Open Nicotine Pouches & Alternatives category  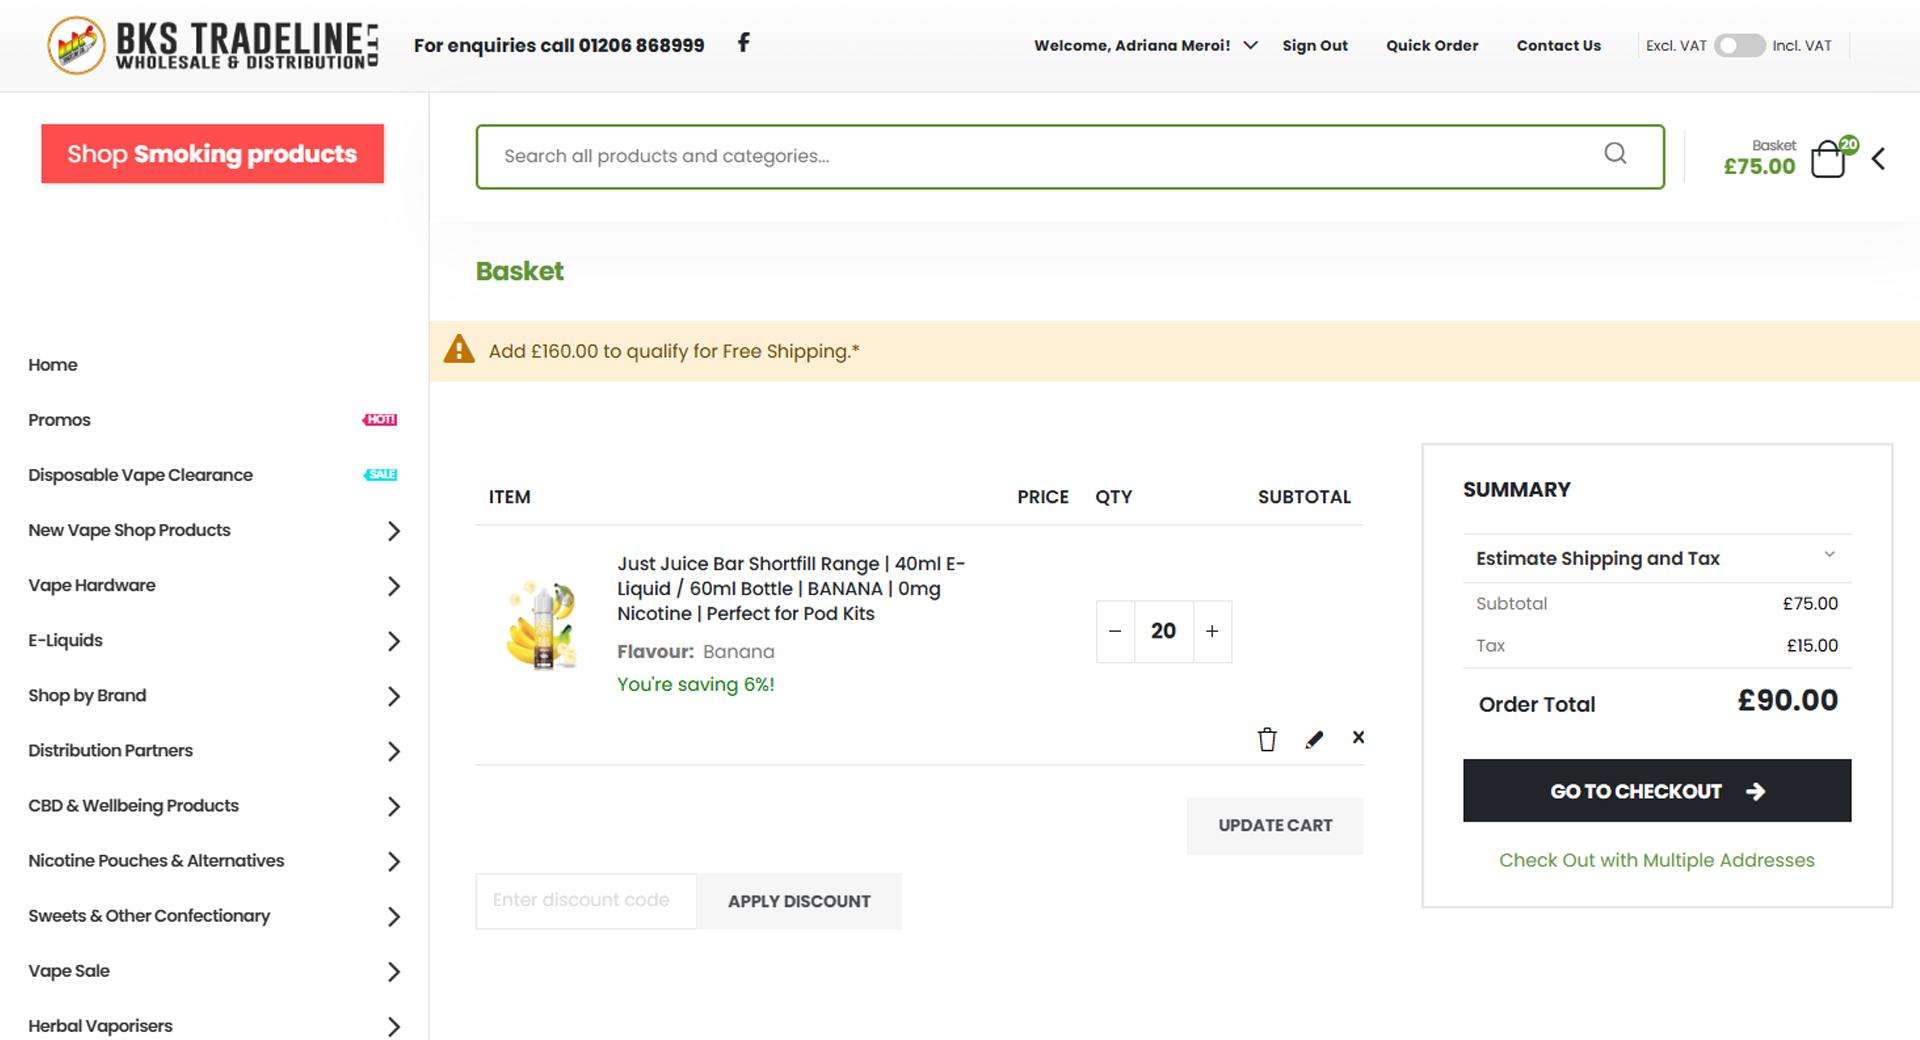click(x=156, y=860)
